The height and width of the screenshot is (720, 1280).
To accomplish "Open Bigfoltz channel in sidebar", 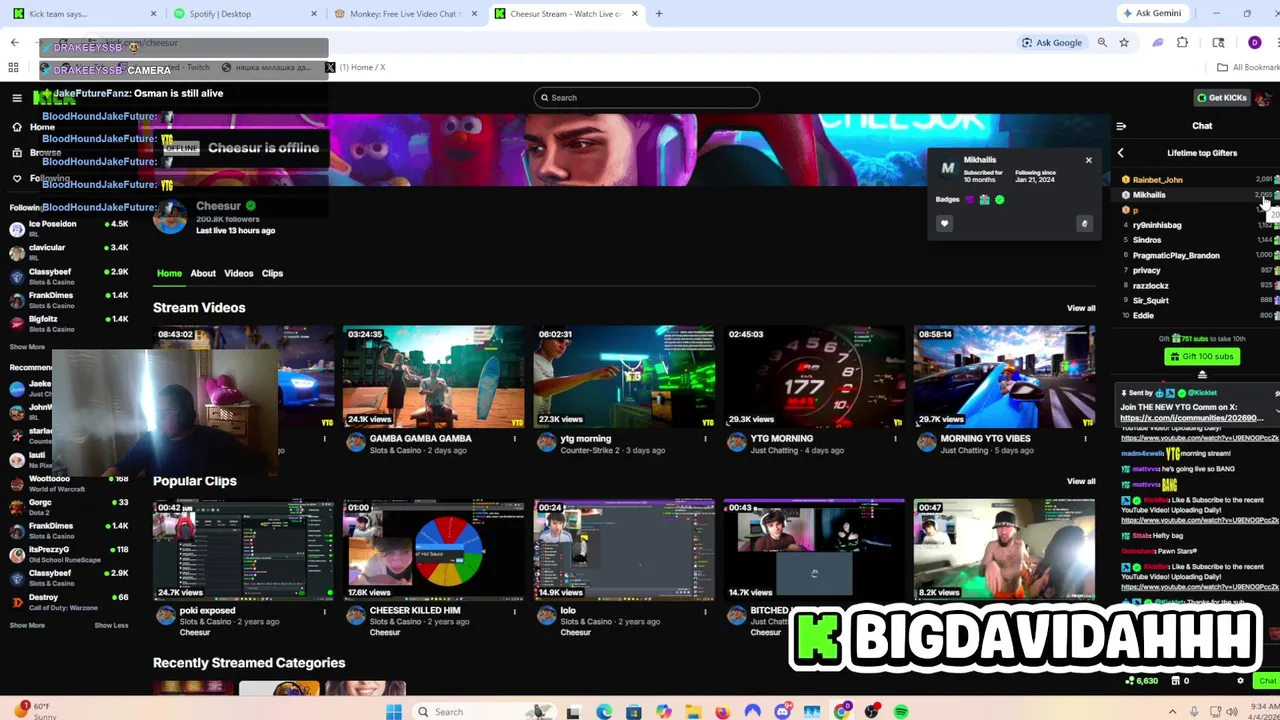I will (x=68, y=324).
